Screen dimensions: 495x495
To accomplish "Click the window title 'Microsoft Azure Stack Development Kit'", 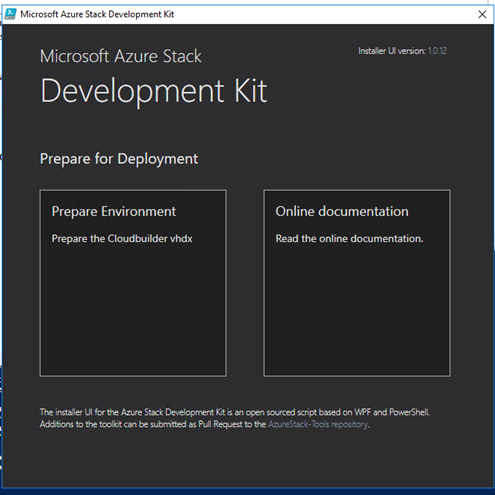I will (x=97, y=14).
